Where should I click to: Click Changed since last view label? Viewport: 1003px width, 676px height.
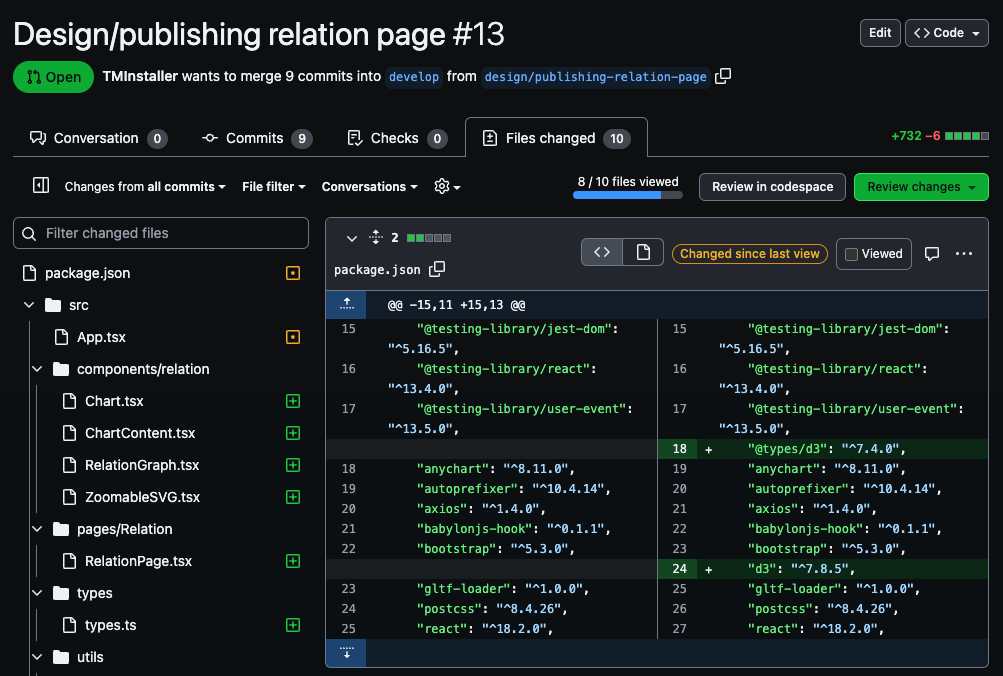pos(750,254)
